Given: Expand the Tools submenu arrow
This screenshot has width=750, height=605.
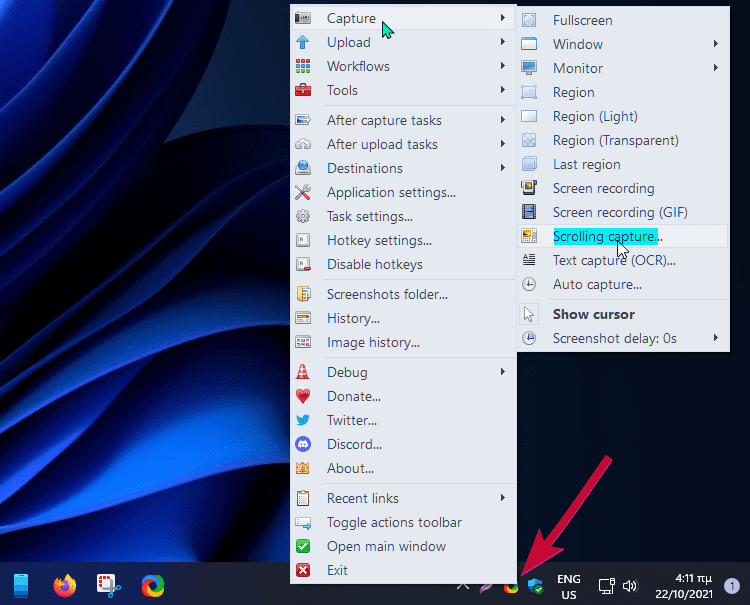Looking at the screenshot, I should coord(502,89).
